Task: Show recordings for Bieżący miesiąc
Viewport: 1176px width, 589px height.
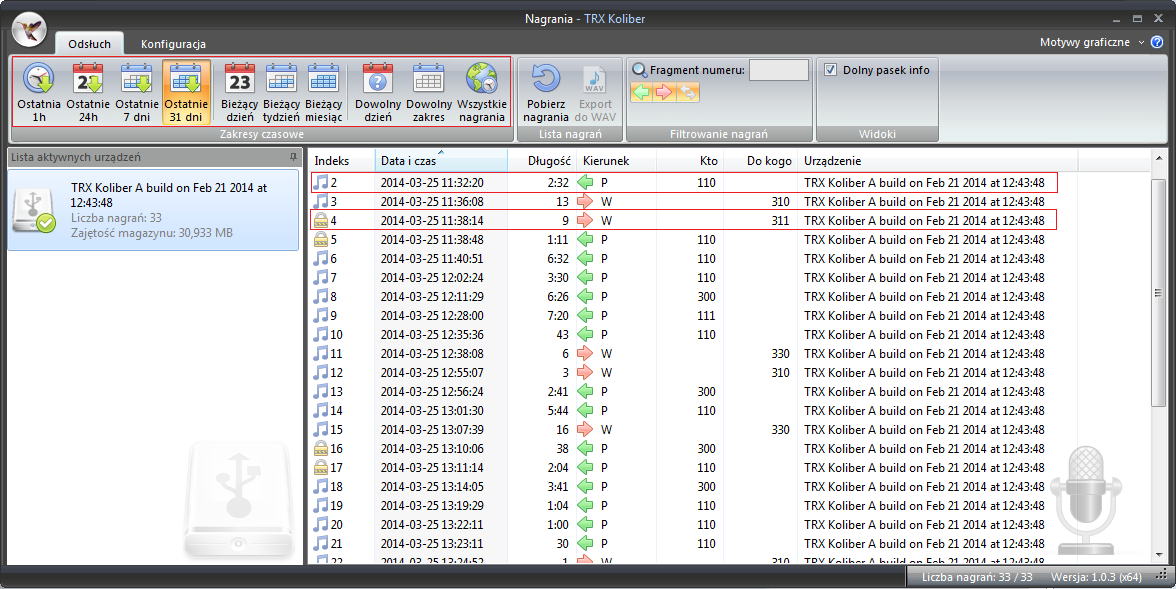Action: click(323, 92)
